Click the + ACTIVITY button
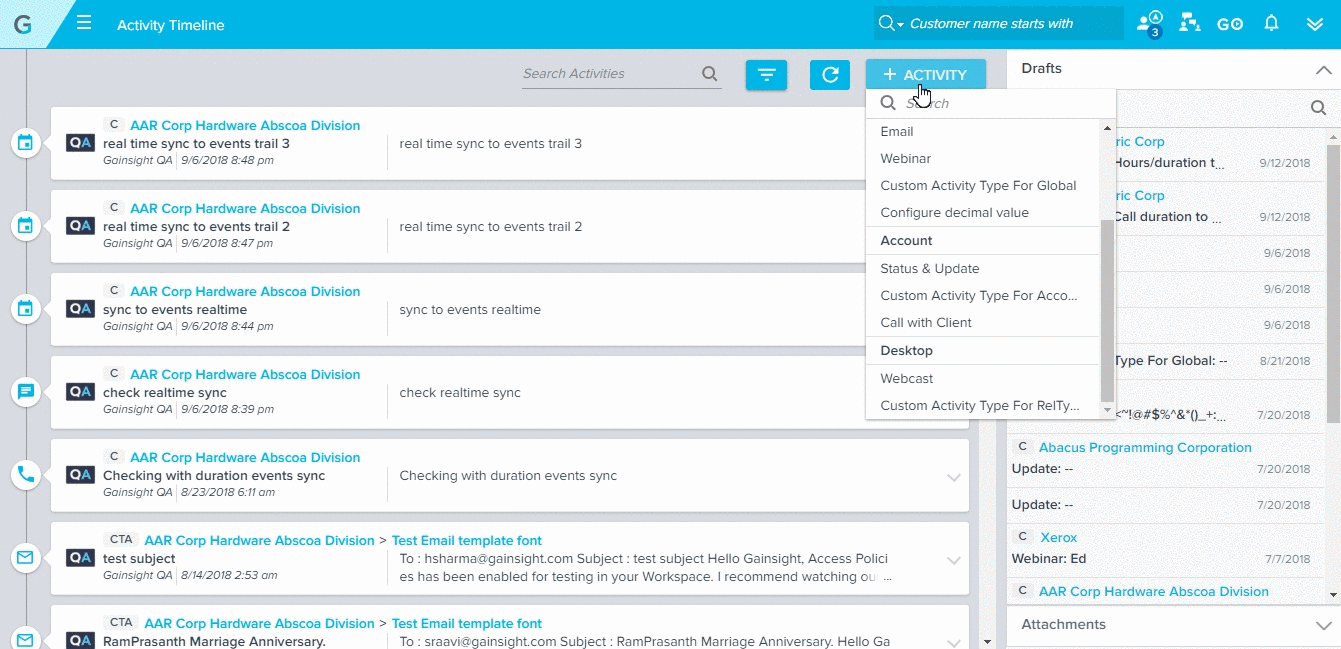The image size is (1341, 649). click(x=926, y=75)
